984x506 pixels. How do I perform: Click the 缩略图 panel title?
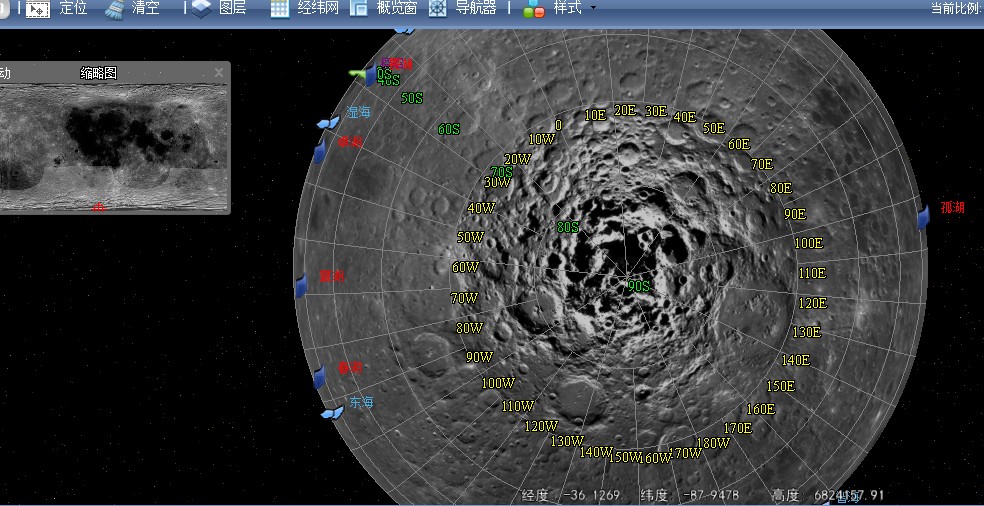coord(99,73)
